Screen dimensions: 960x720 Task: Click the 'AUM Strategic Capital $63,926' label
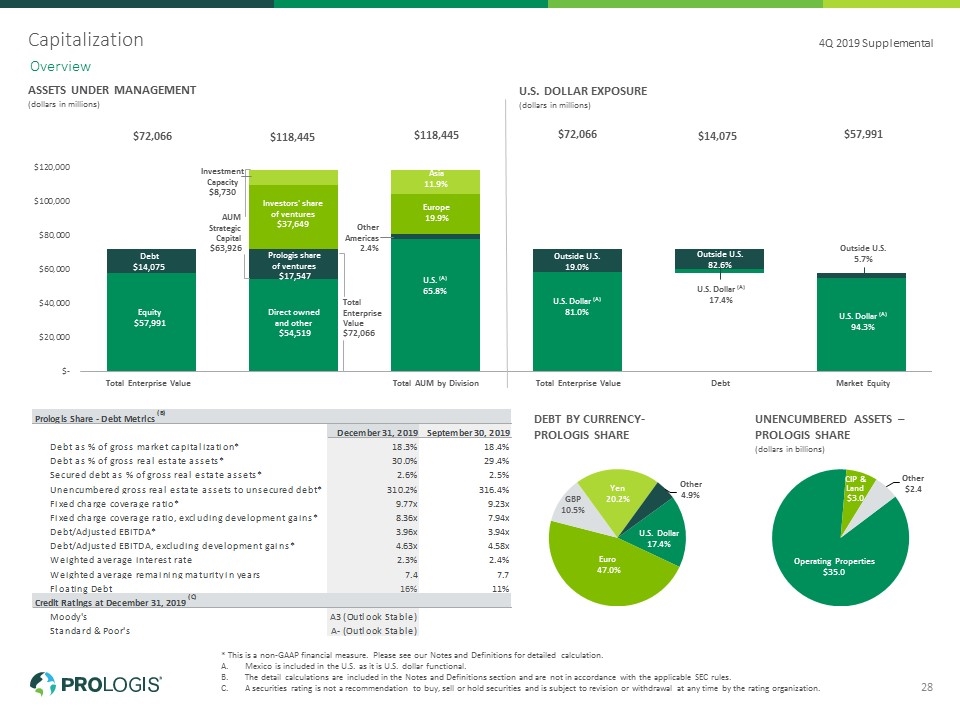226,233
